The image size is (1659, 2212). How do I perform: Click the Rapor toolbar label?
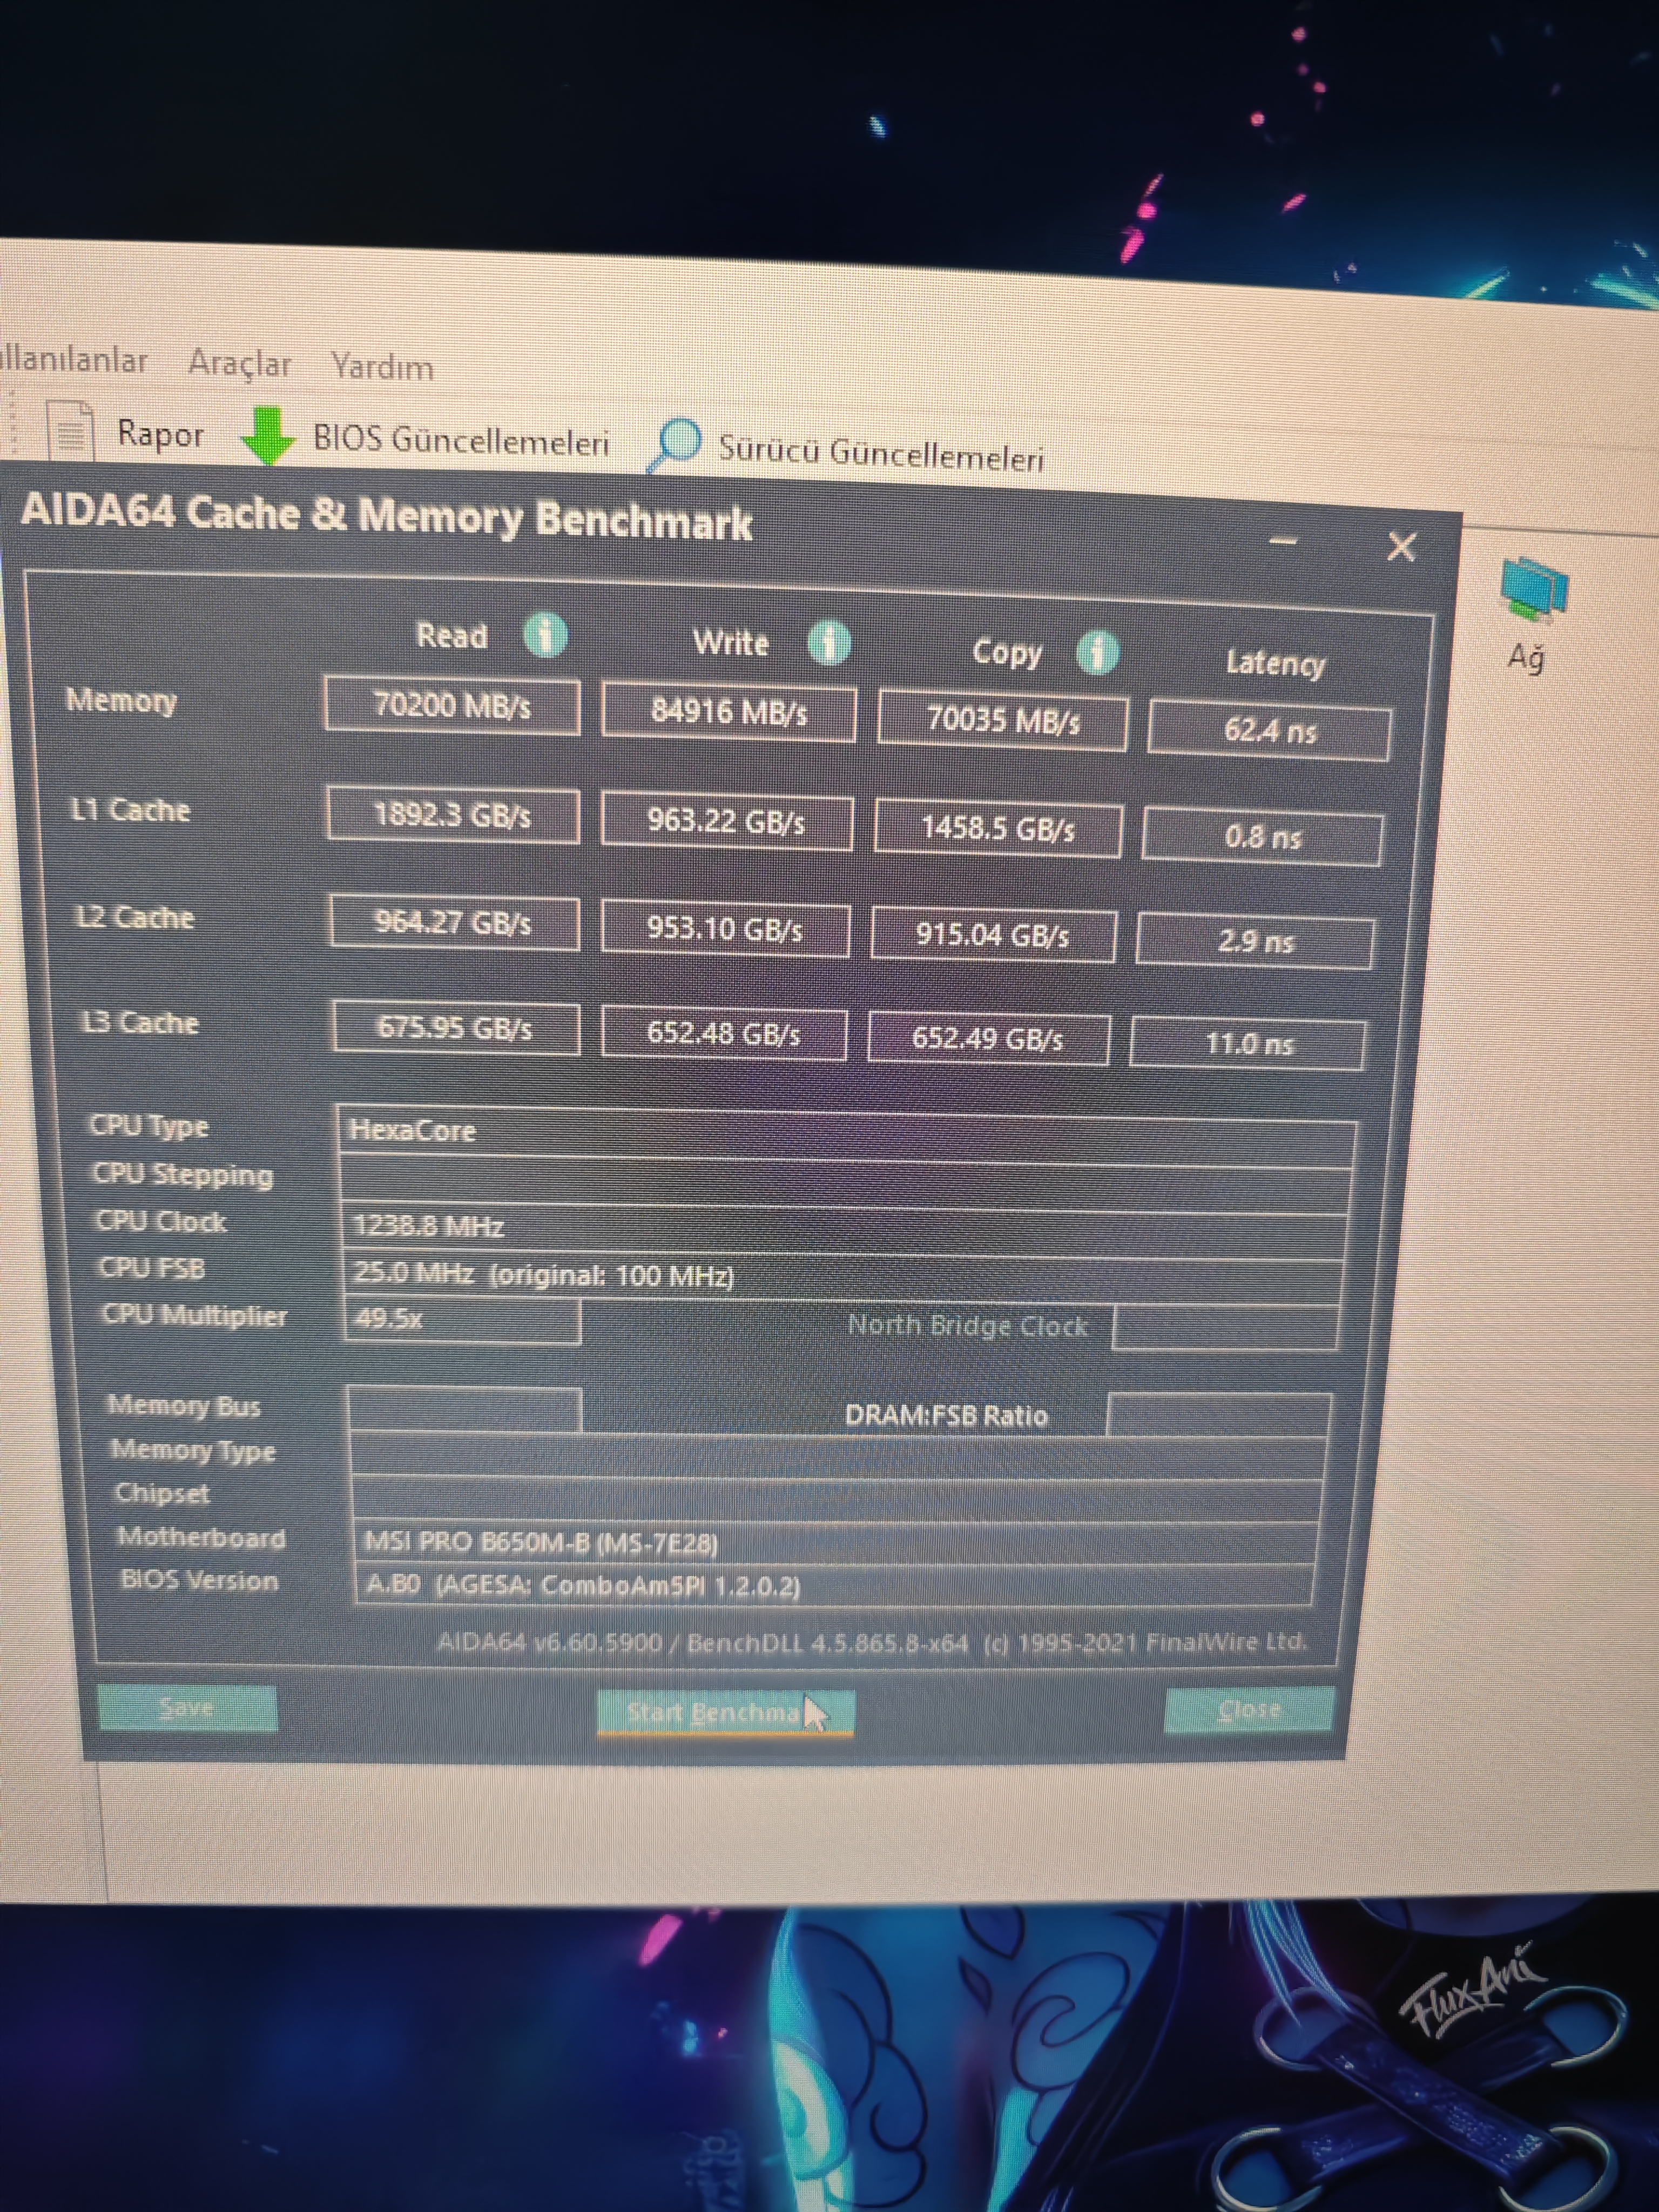click(160, 434)
